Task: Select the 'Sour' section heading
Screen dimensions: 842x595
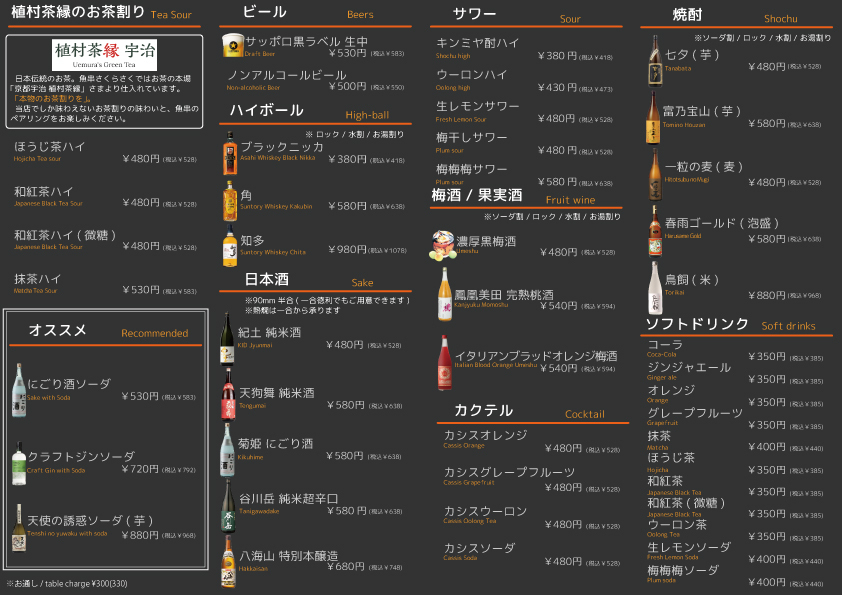Action: [x=570, y=19]
